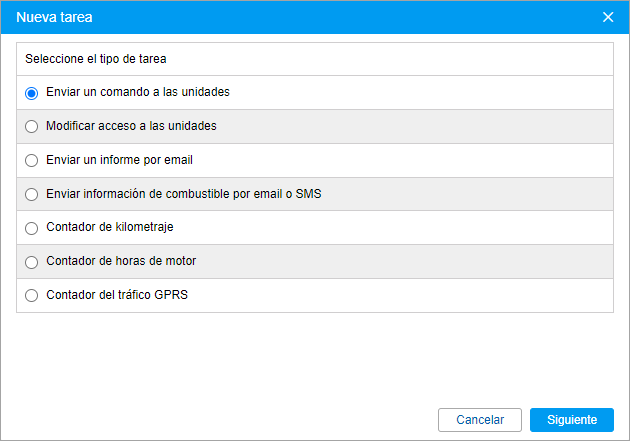Select the 'Enviar un comando a las unidades' radio button
Image resolution: width=630 pixels, height=441 pixels.
tap(31, 93)
